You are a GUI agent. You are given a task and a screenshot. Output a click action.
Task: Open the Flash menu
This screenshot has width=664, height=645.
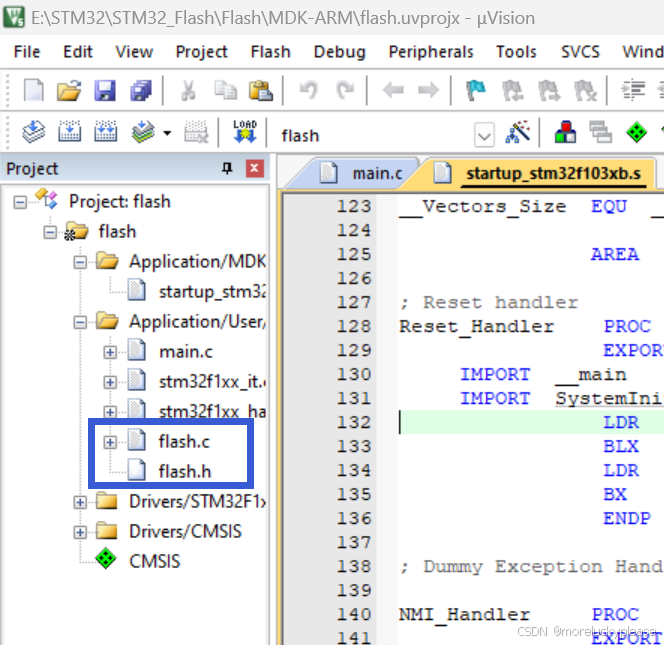(271, 52)
